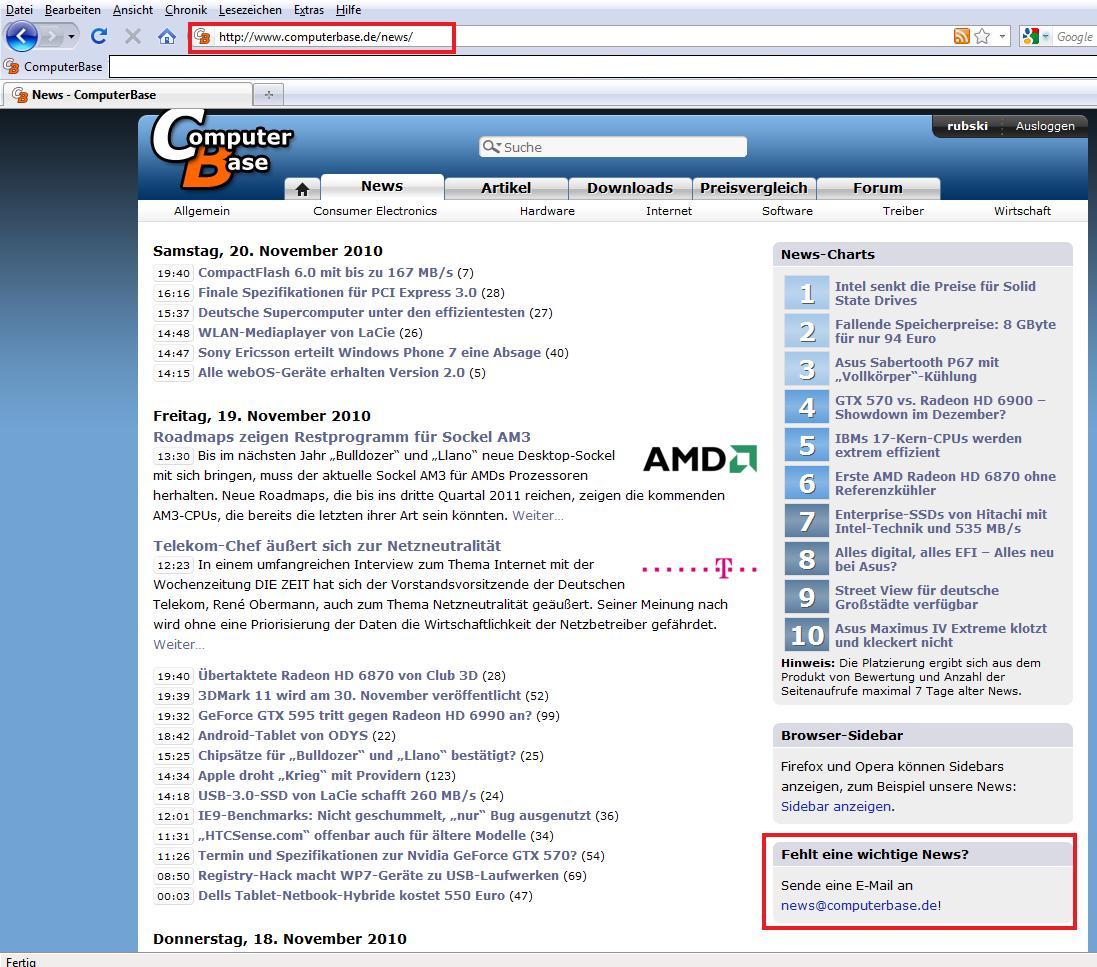Open a new tab with plus button
The image size is (1097, 967).
[x=269, y=94]
